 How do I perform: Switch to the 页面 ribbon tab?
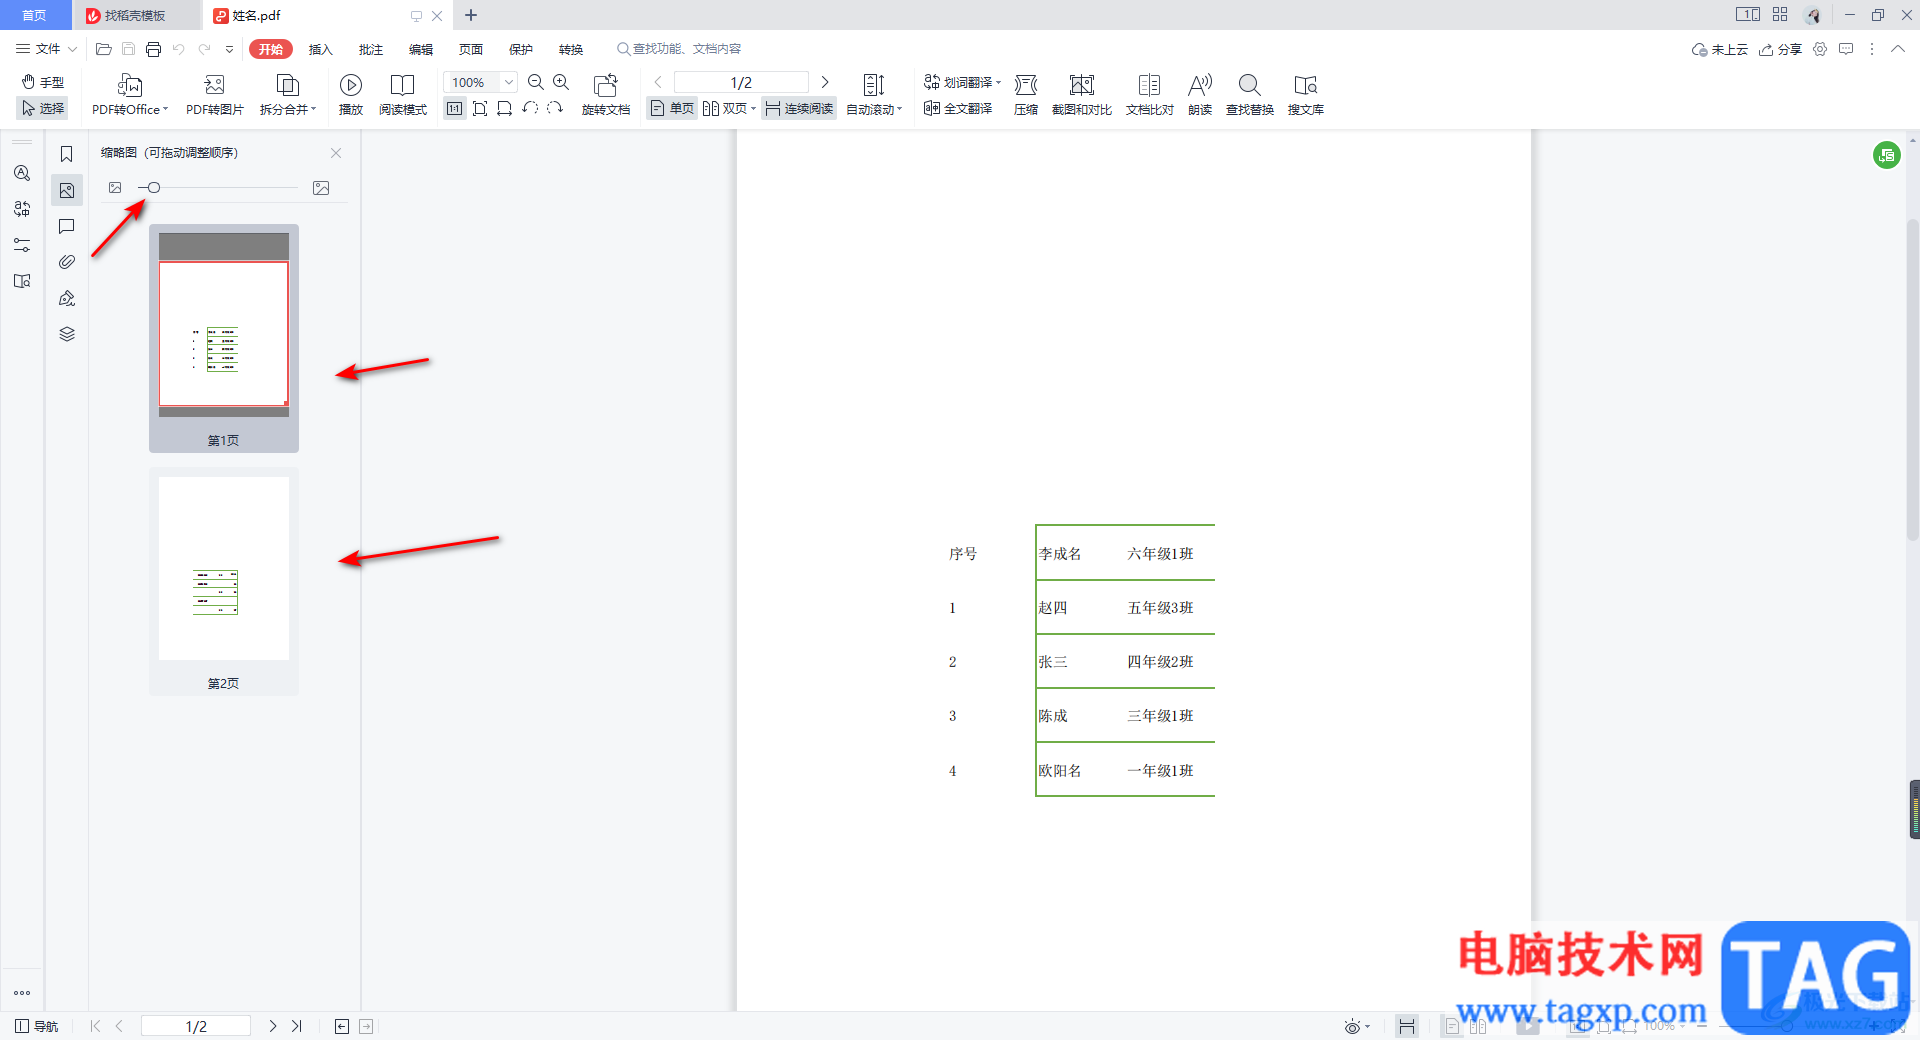(x=470, y=49)
